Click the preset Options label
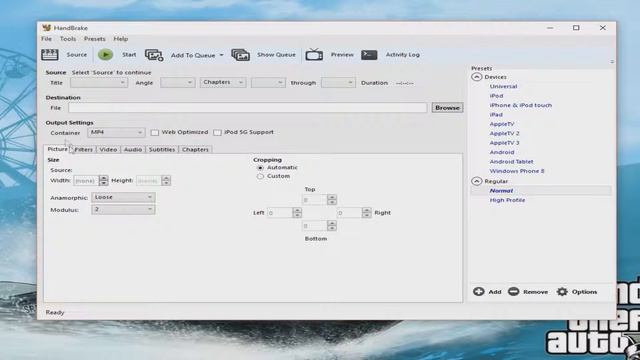The height and width of the screenshot is (360, 640). tap(584, 292)
